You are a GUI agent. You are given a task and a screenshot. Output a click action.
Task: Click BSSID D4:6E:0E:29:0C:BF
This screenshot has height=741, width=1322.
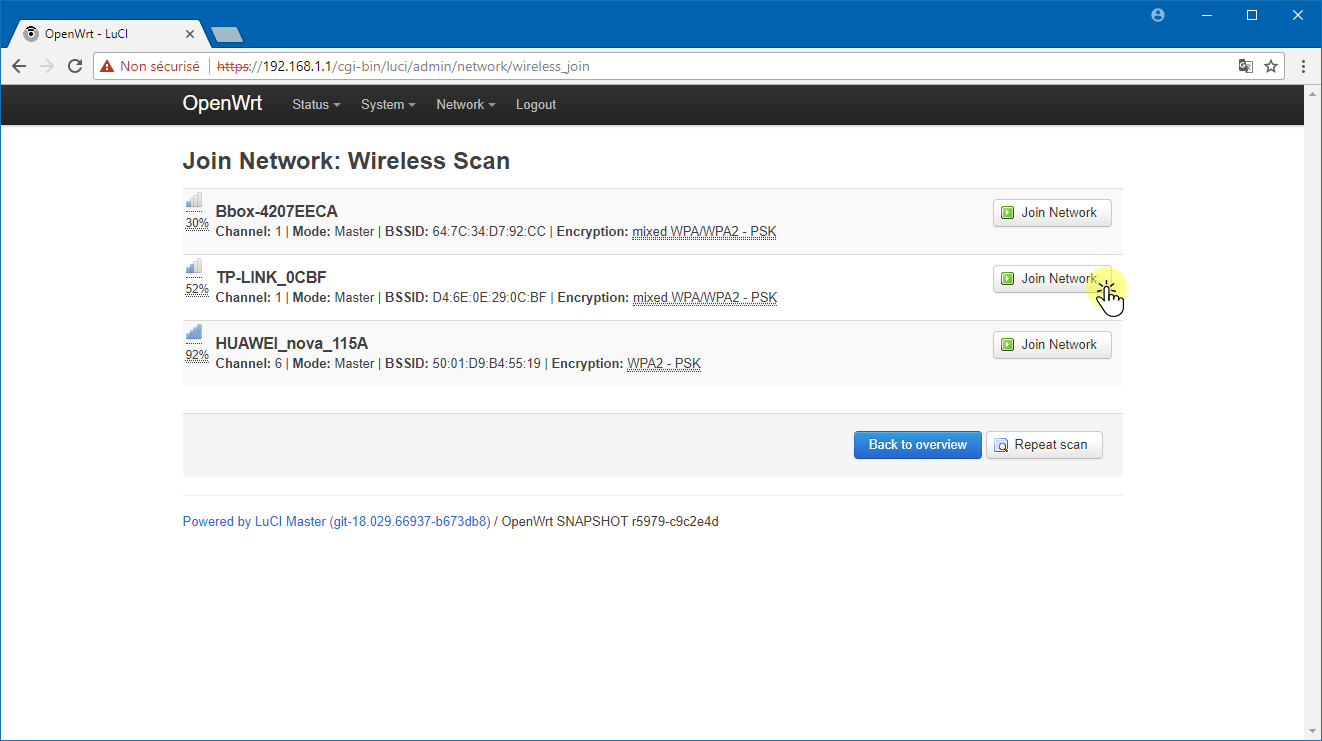coord(490,298)
